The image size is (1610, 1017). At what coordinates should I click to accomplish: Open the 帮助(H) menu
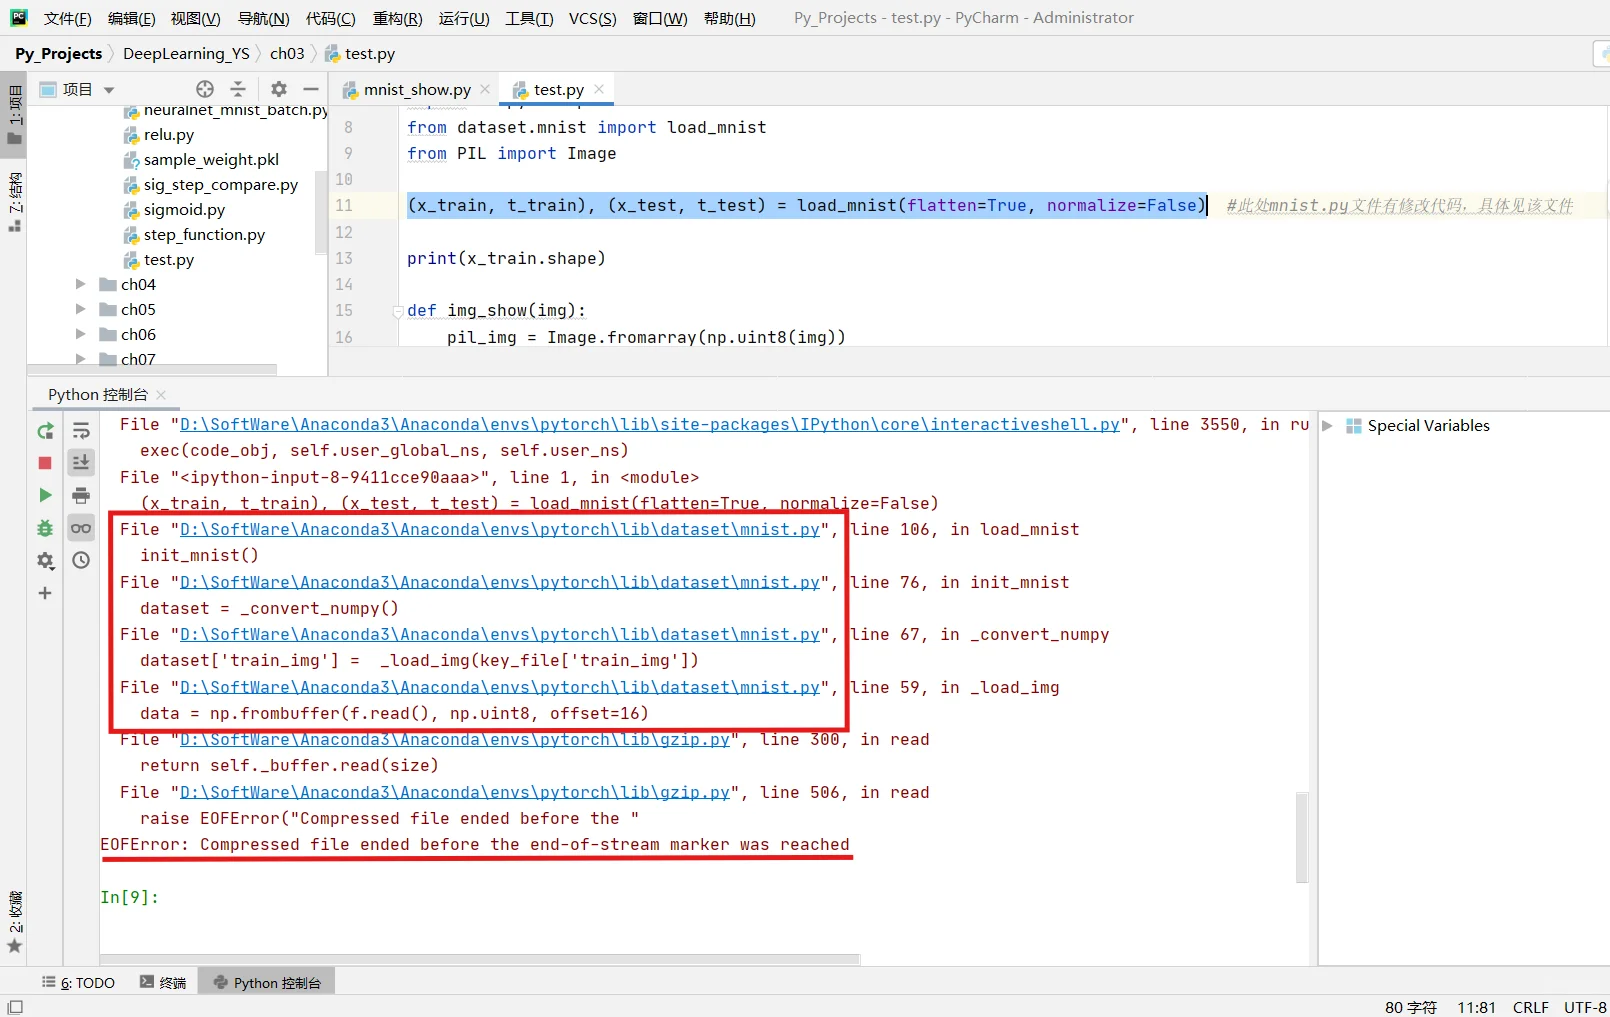pyautogui.click(x=730, y=18)
